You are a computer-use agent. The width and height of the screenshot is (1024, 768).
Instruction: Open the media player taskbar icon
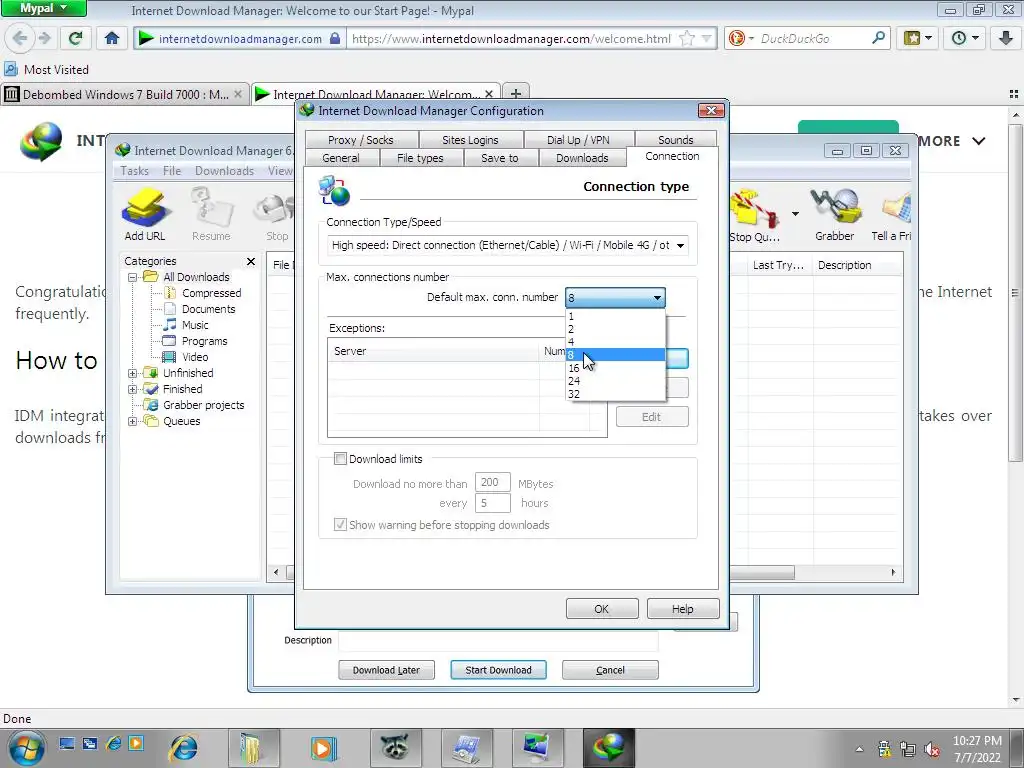coord(324,748)
